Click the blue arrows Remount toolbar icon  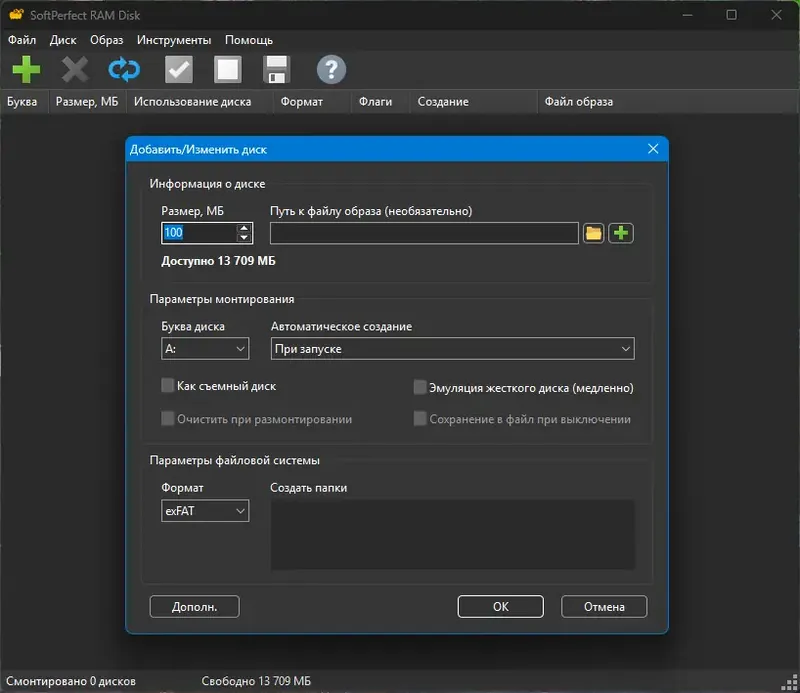(x=124, y=69)
